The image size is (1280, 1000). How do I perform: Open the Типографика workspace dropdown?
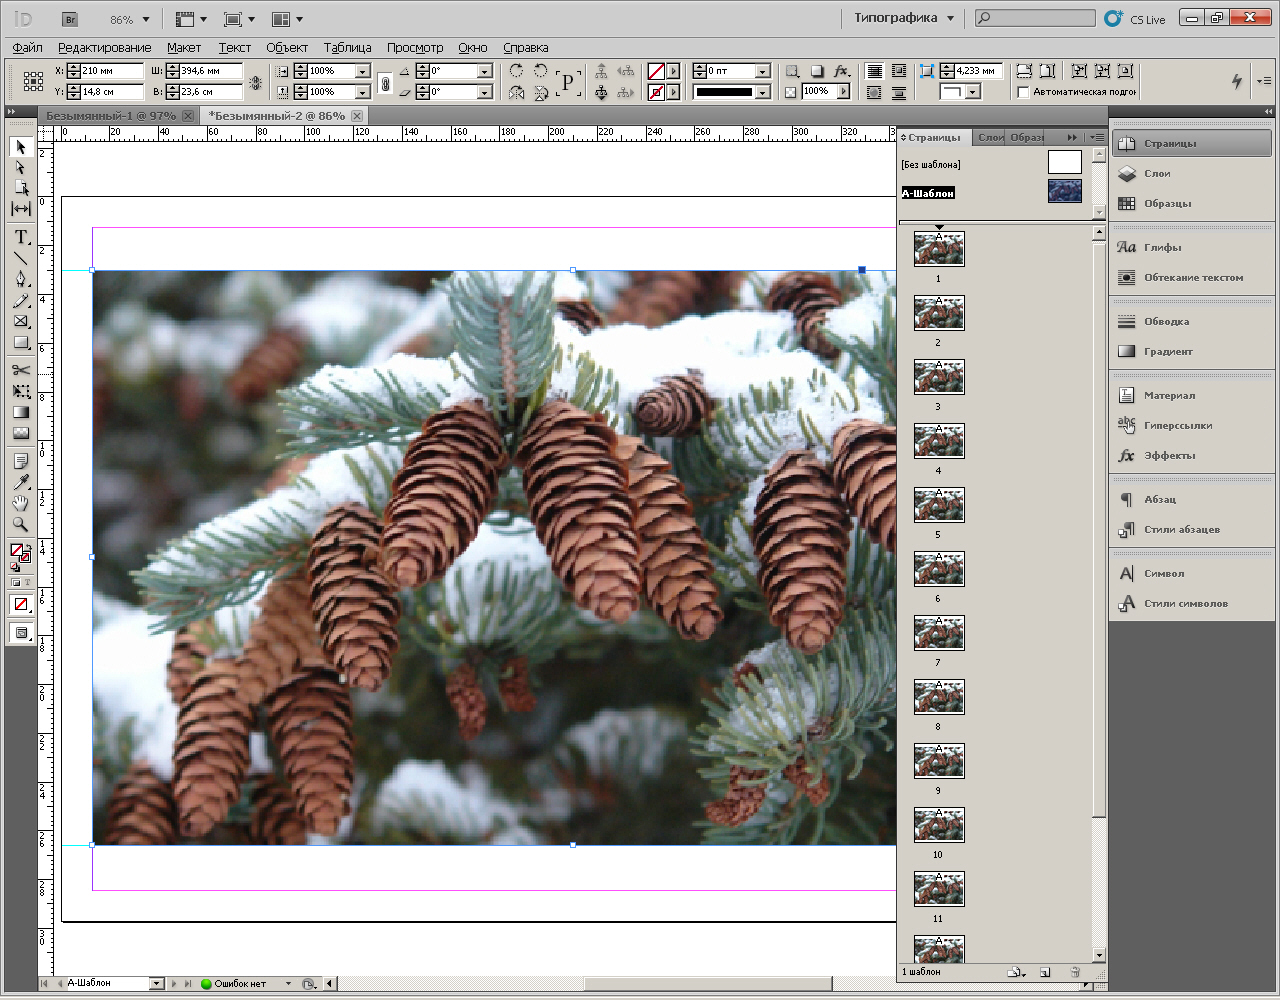(x=904, y=18)
